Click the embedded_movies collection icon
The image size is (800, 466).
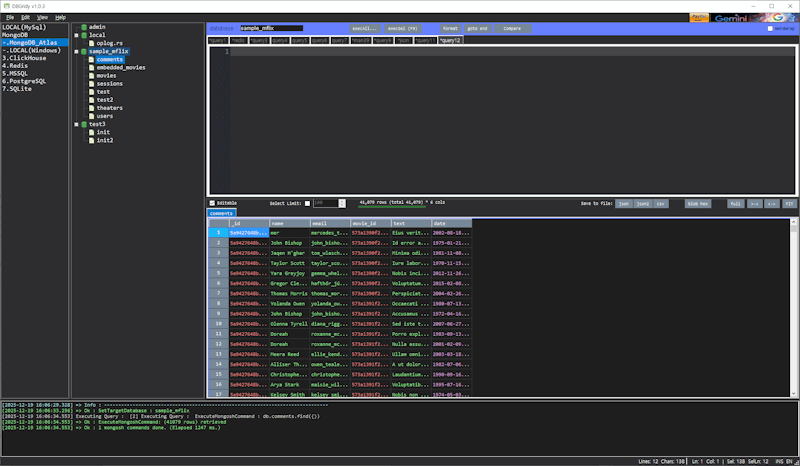pyautogui.click(x=92, y=67)
